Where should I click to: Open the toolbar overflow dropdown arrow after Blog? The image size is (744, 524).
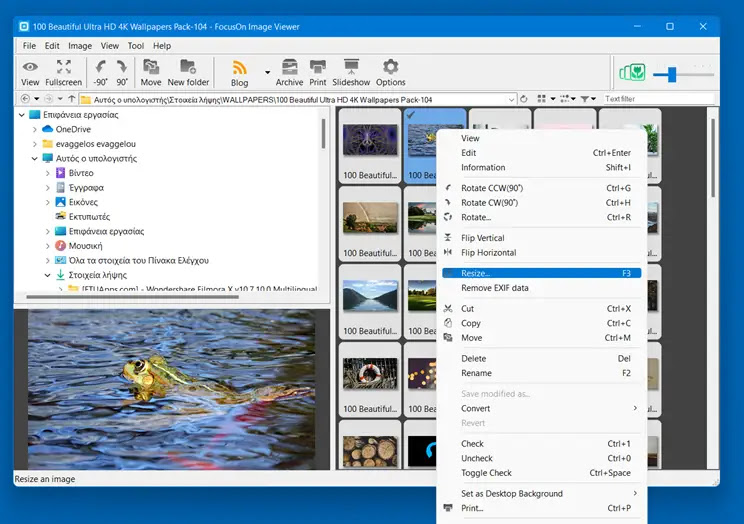[268, 73]
